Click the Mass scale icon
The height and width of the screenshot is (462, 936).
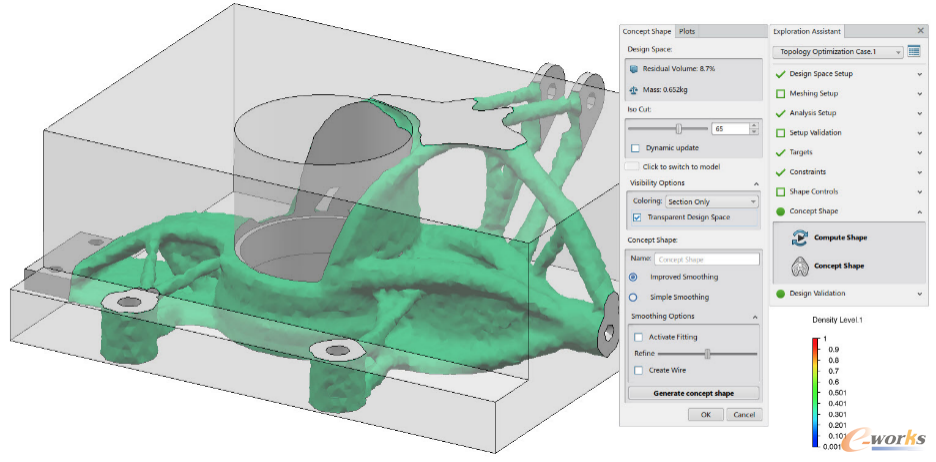click(x=634, y=90)
